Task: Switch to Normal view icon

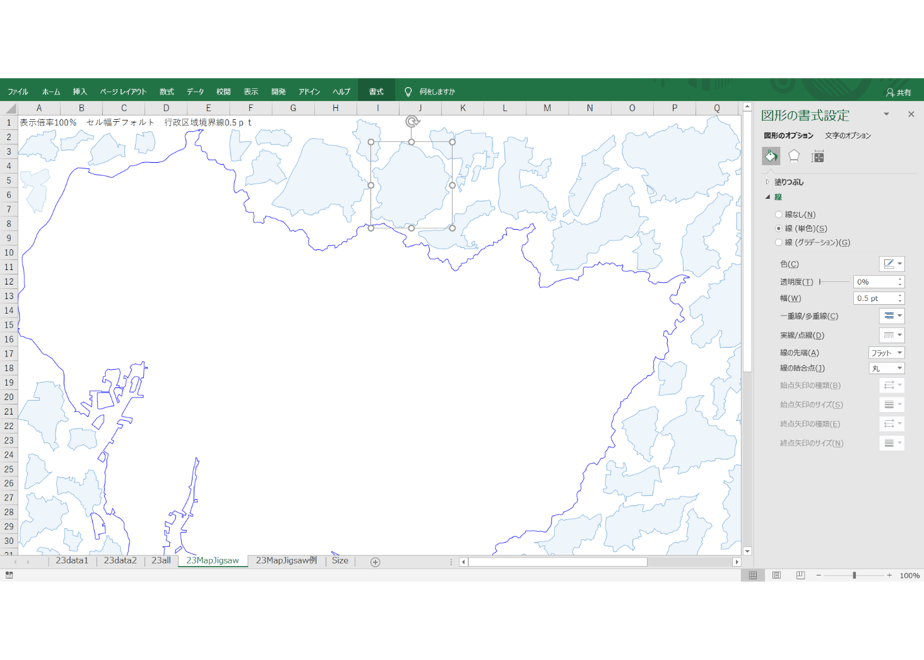Action: 753,575
